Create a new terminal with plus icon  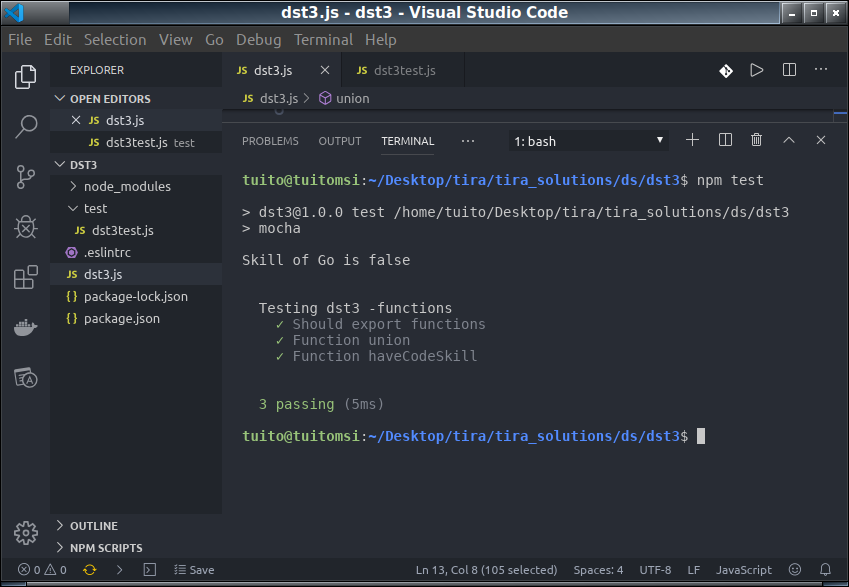692,140
